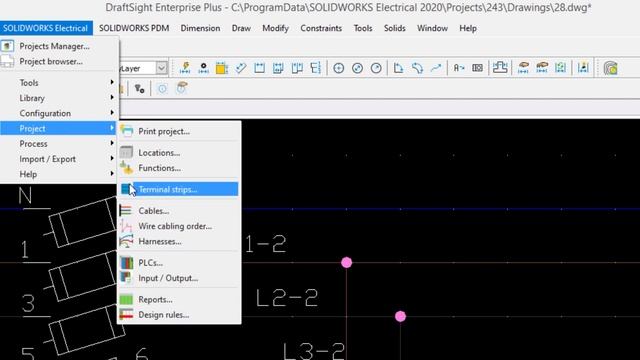Open Wire cabling order
This screenshot has width=640, height=360.
pos(179,226)
